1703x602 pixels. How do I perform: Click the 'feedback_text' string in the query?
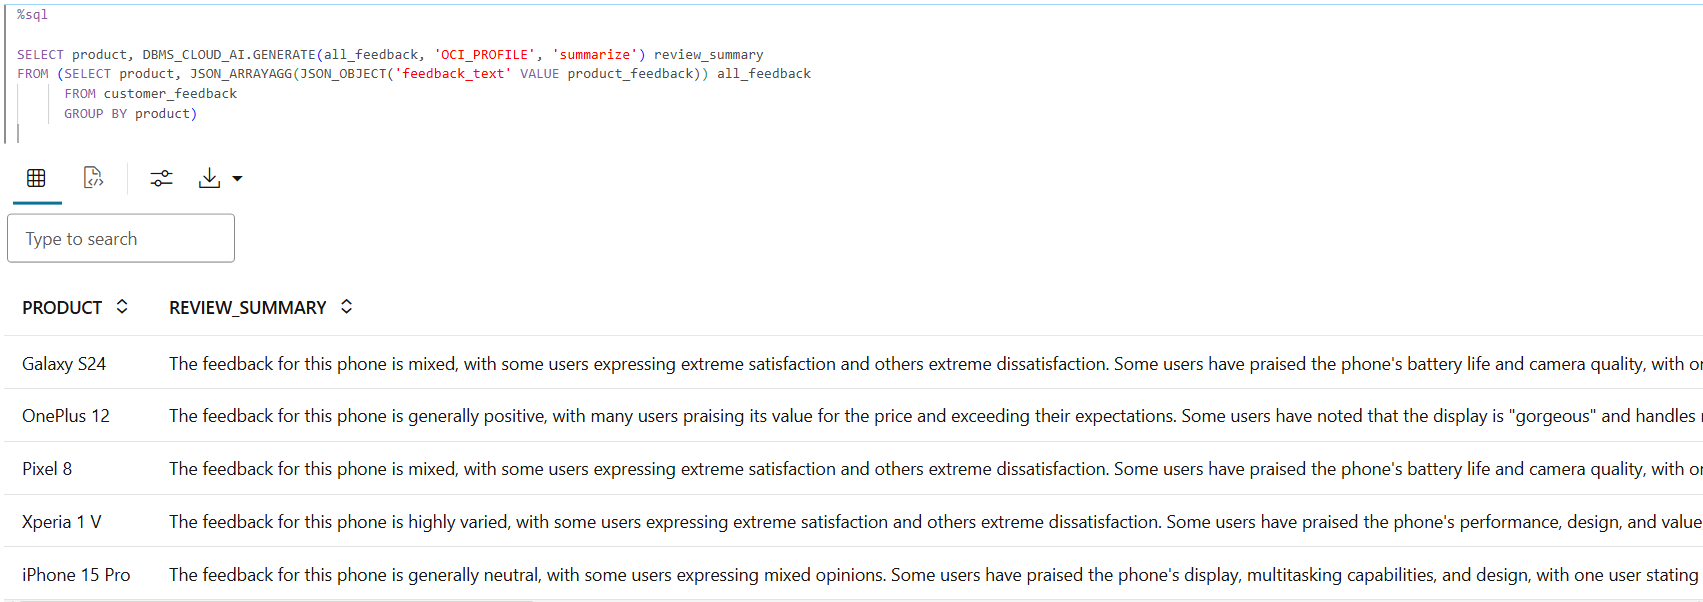point(453,74)
